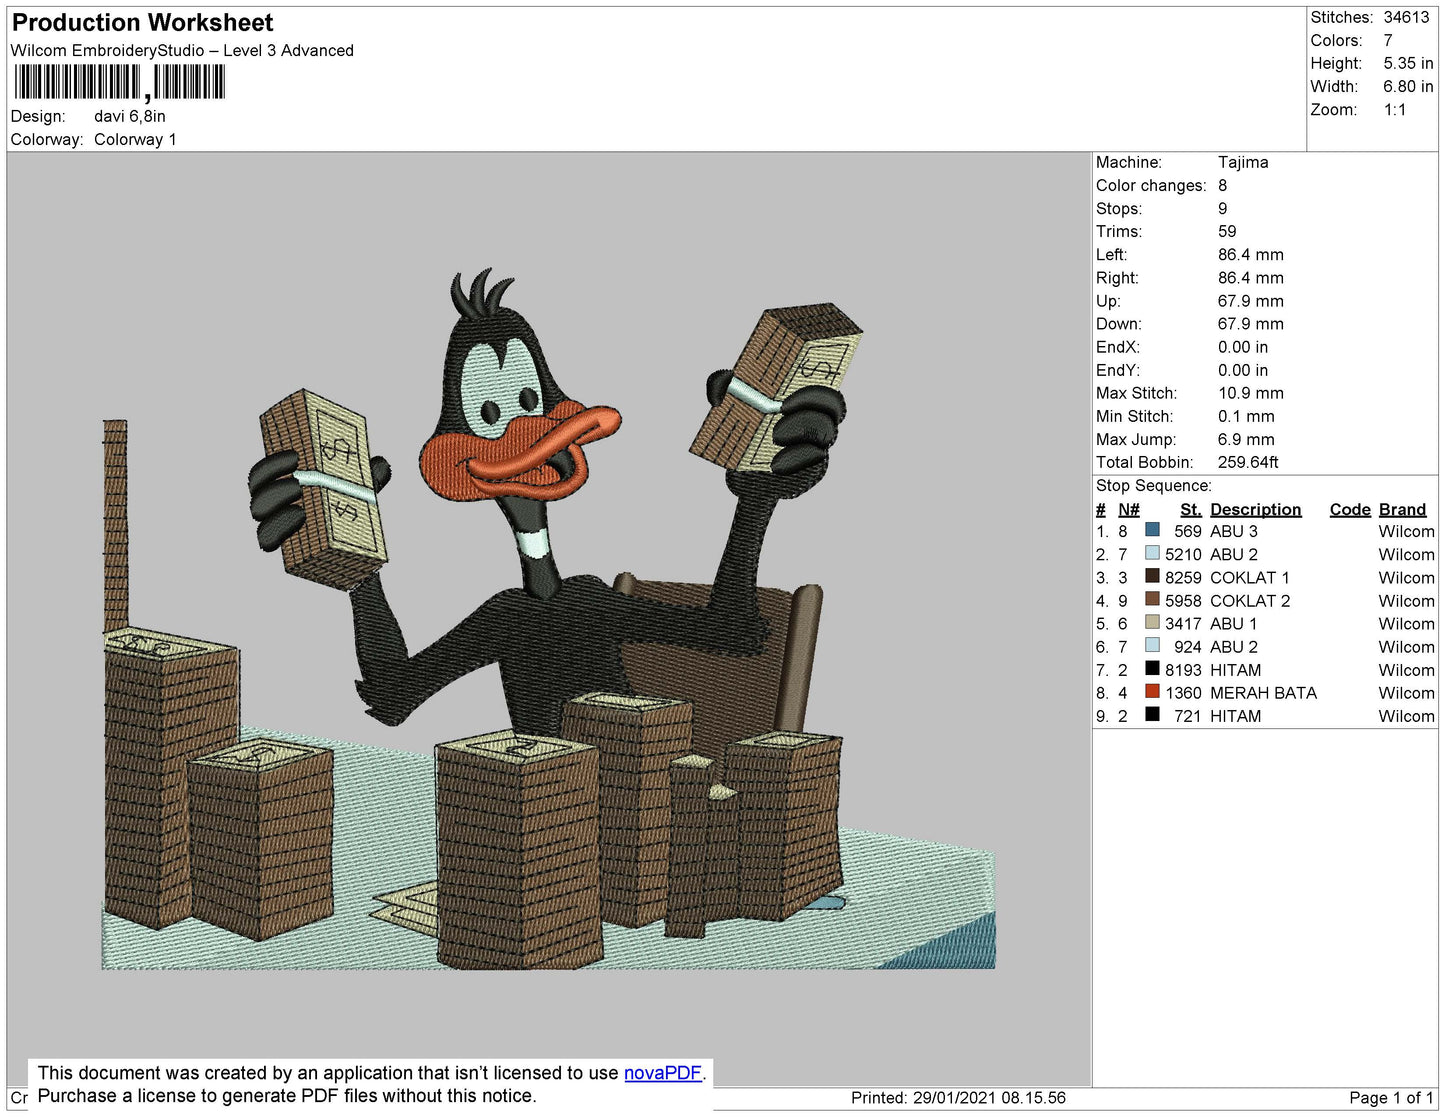Image resolution: width=1445 pixels, height=1117 pixels.
Task: Click the Down extent value 67.9 mm
Action: click(x=1251, y=324)
